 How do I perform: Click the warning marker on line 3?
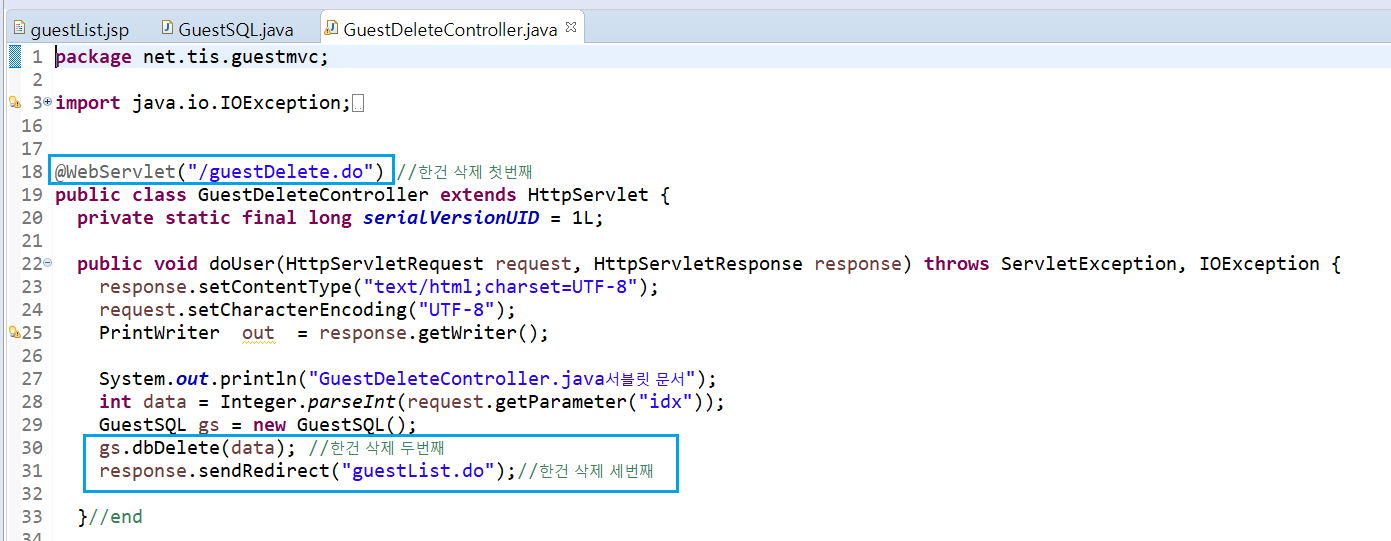click(x=14, y=102)
